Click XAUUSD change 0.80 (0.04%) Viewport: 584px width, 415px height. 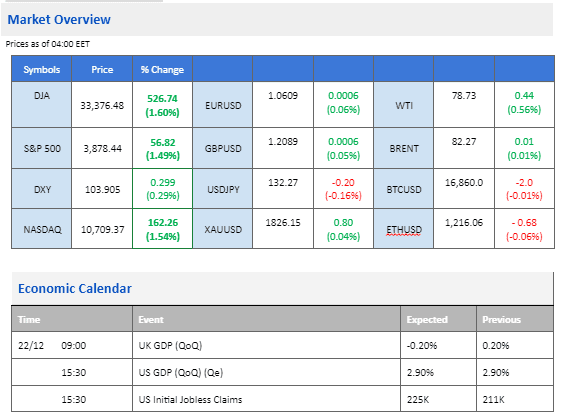coord(343,229)
